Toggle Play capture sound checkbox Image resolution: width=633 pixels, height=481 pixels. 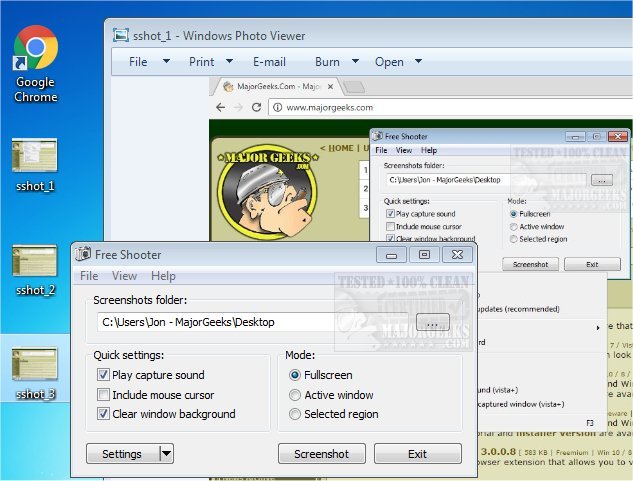(x=103, y=375)
